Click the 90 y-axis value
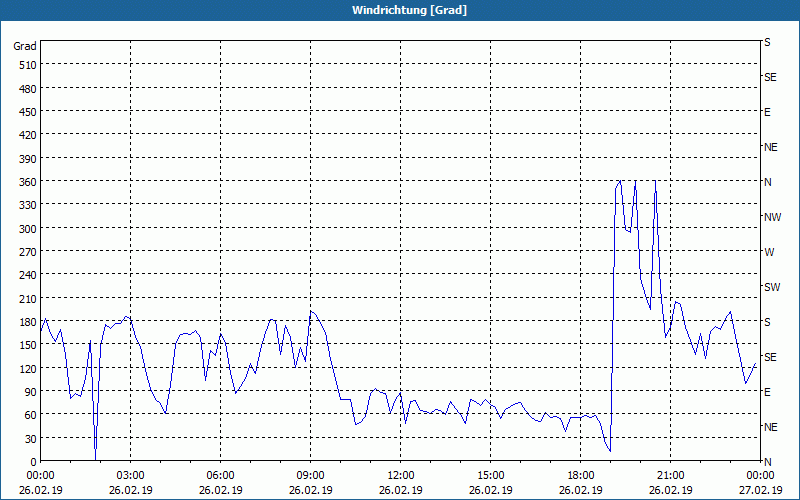 31,392
